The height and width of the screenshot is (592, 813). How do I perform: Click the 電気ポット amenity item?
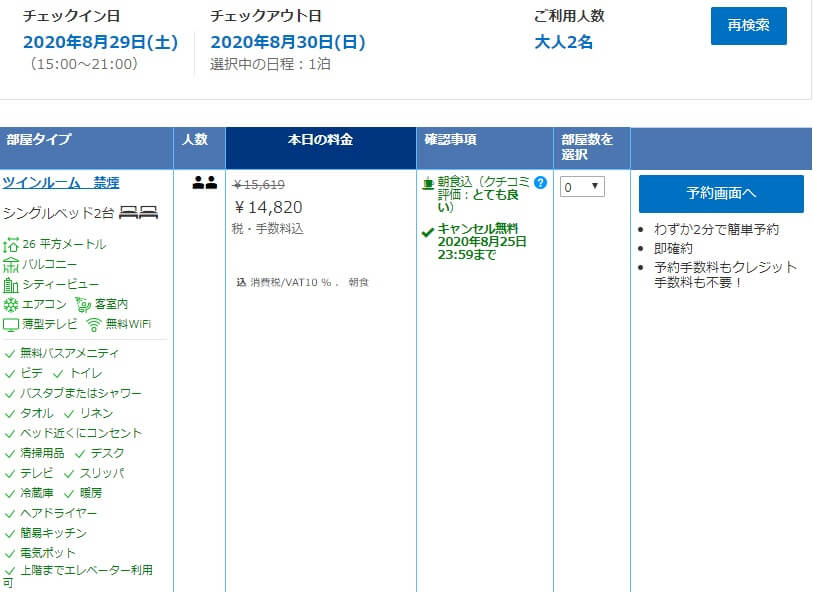click(48, 553)
